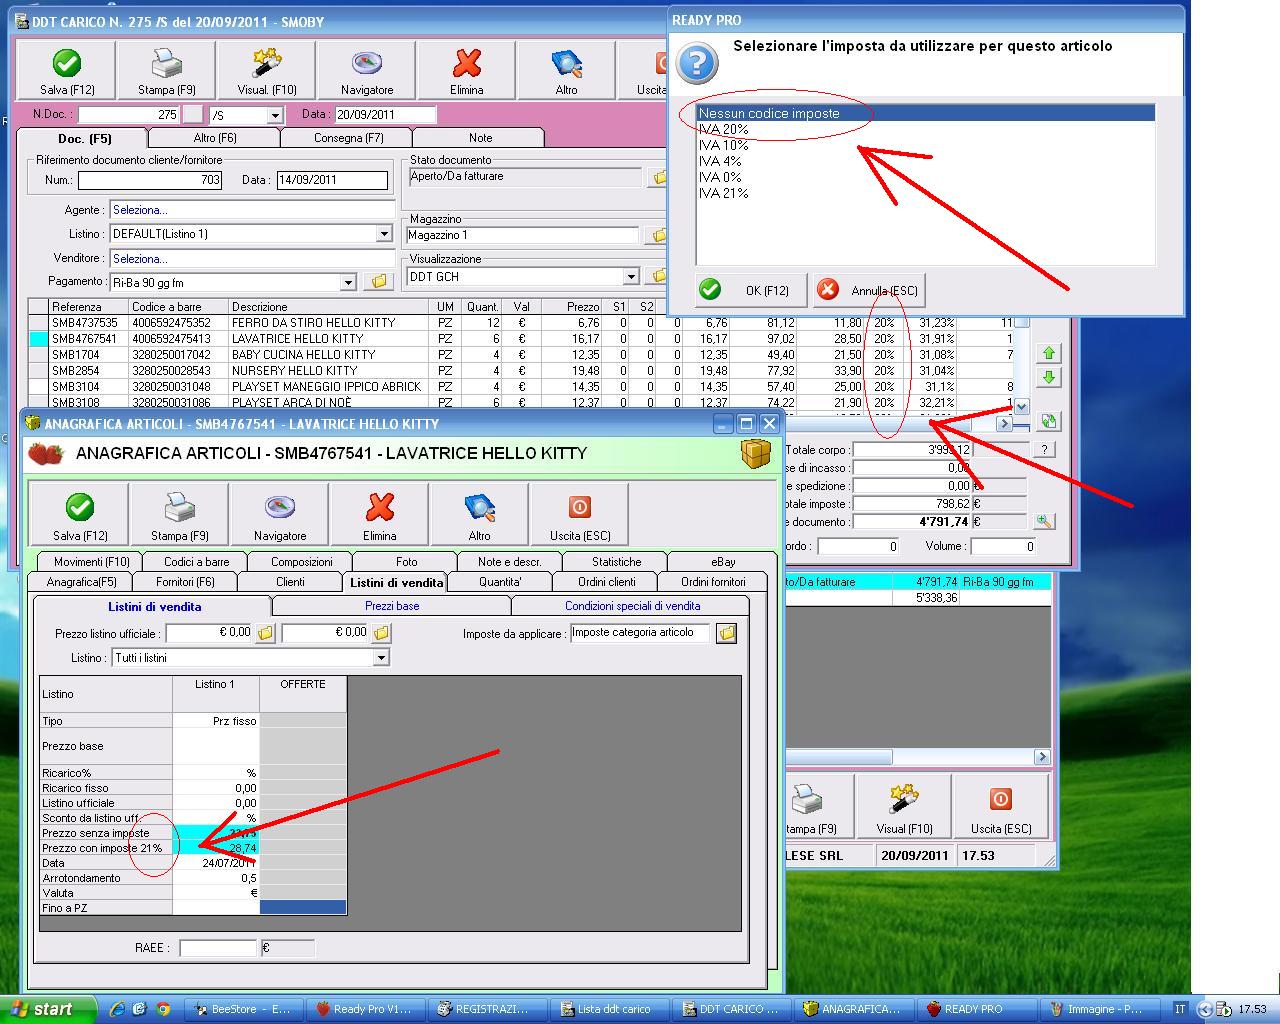Click Elimina in Anagrafica Articoli toolbar
Viewport: 1280px width, 1024px height.
coord(380,515)
